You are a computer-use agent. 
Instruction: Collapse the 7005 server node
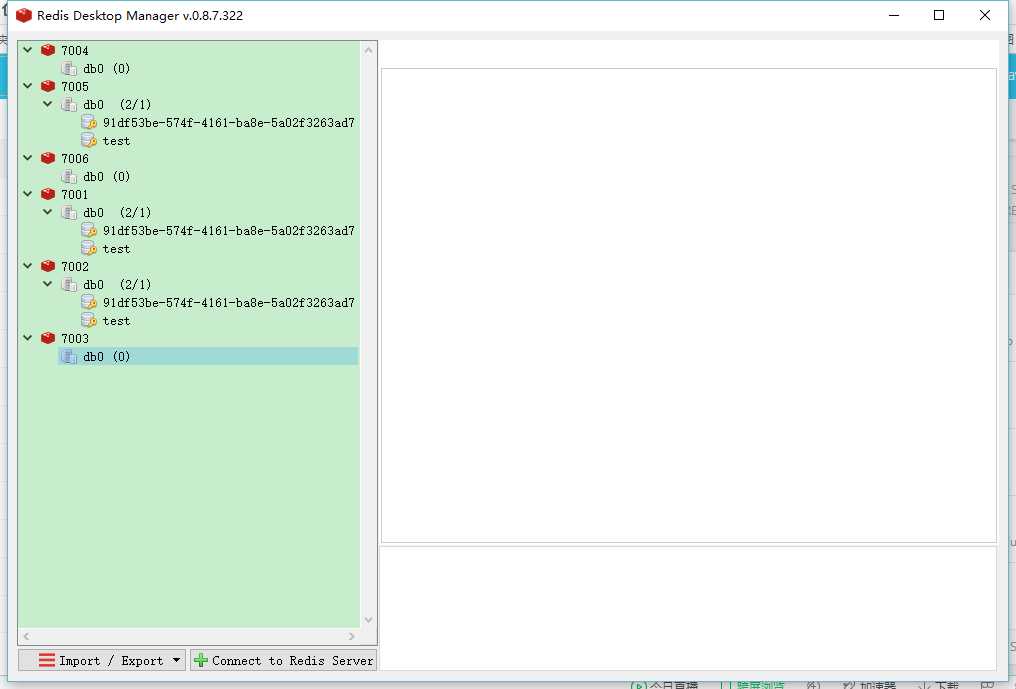tap(27, 86)
